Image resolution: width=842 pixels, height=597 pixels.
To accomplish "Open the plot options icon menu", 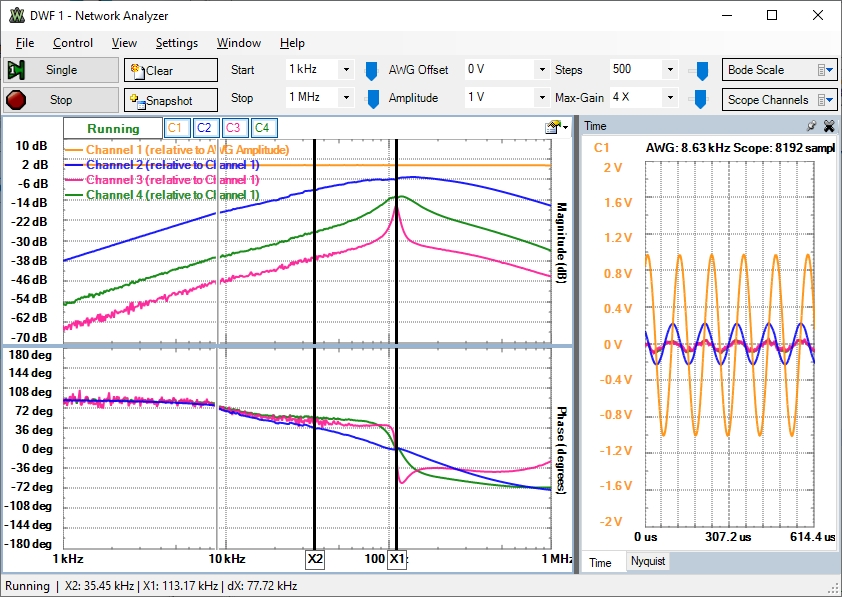I will pos(553,127).
